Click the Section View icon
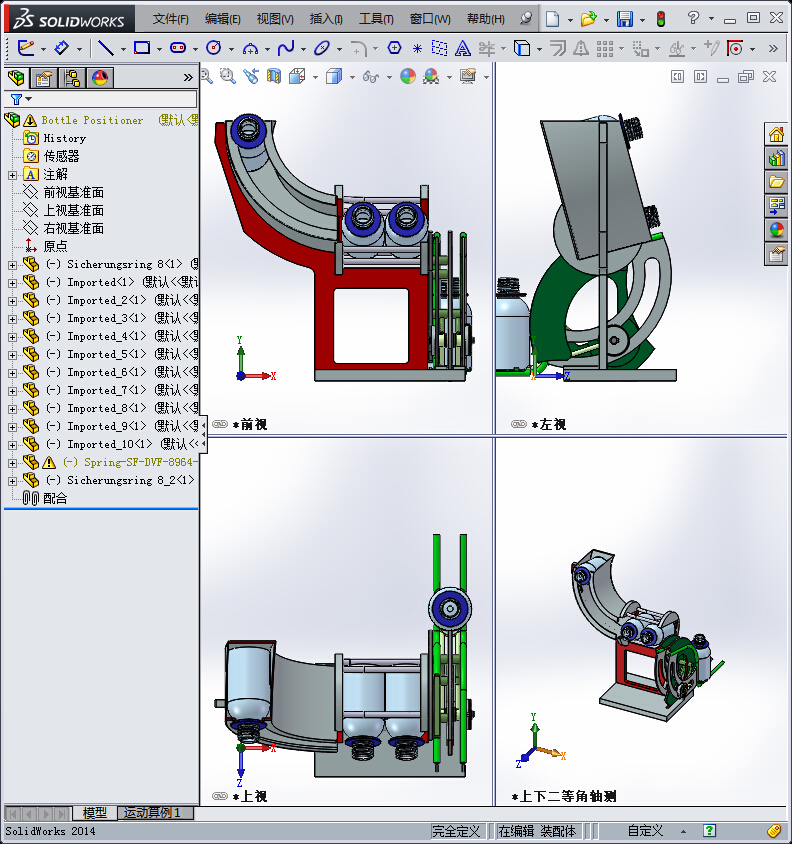Image resolution: width=792 pixels, height=844 pixels. (x=274, y=76)
